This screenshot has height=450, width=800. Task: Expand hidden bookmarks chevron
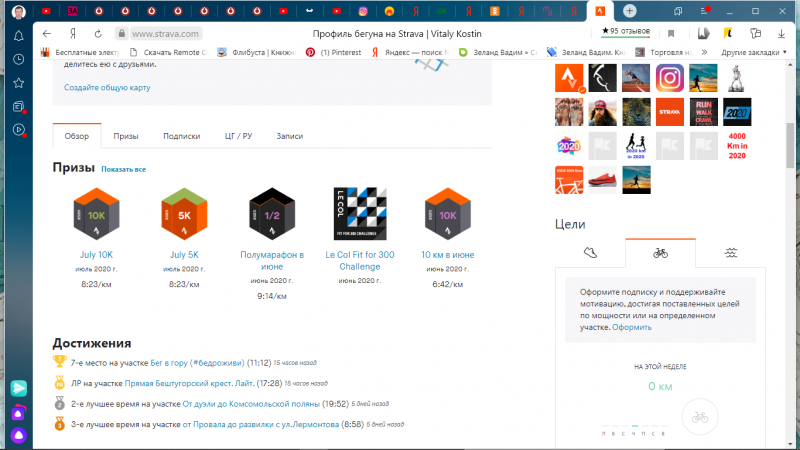tap(704, 52)
